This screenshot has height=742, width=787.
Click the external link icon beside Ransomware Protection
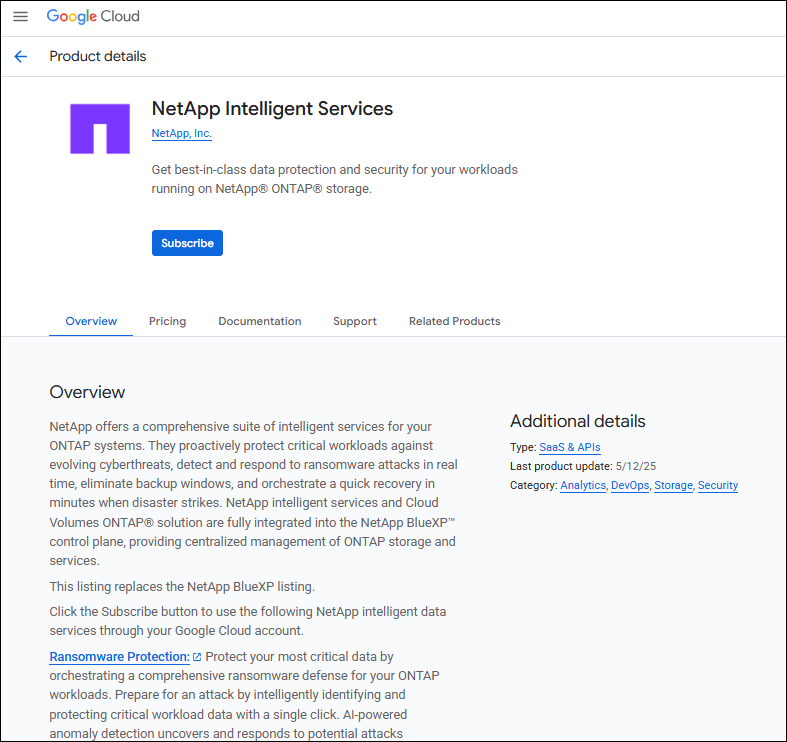click(x=197, y=657)
